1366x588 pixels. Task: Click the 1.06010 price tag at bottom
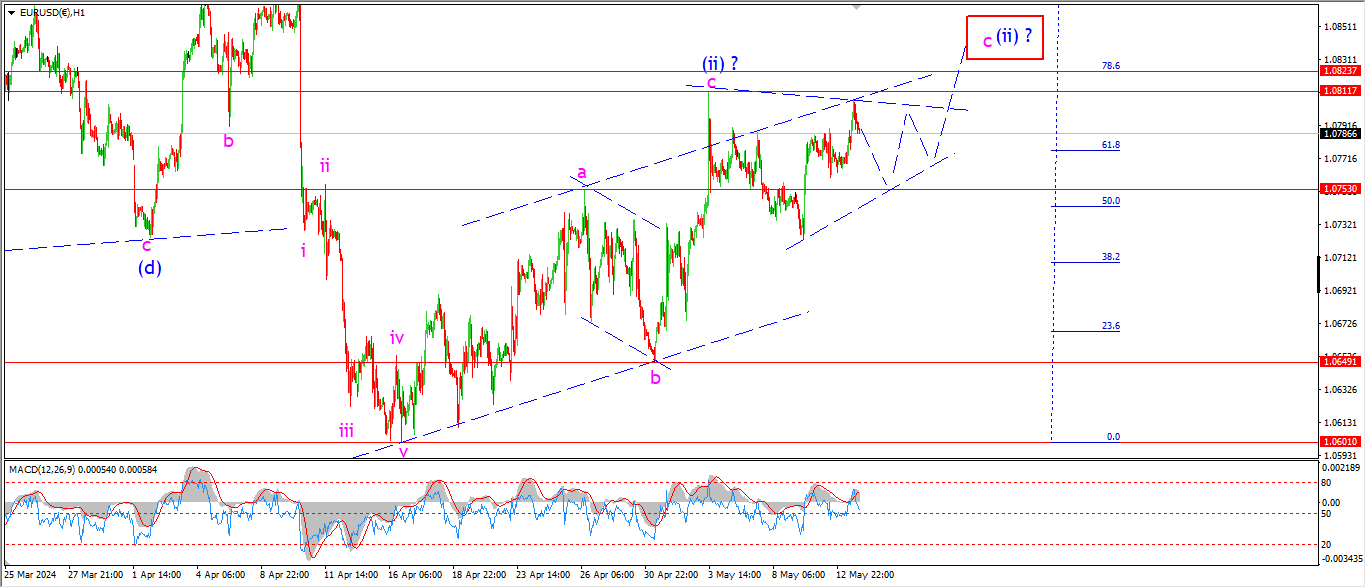click(1340, 441)
